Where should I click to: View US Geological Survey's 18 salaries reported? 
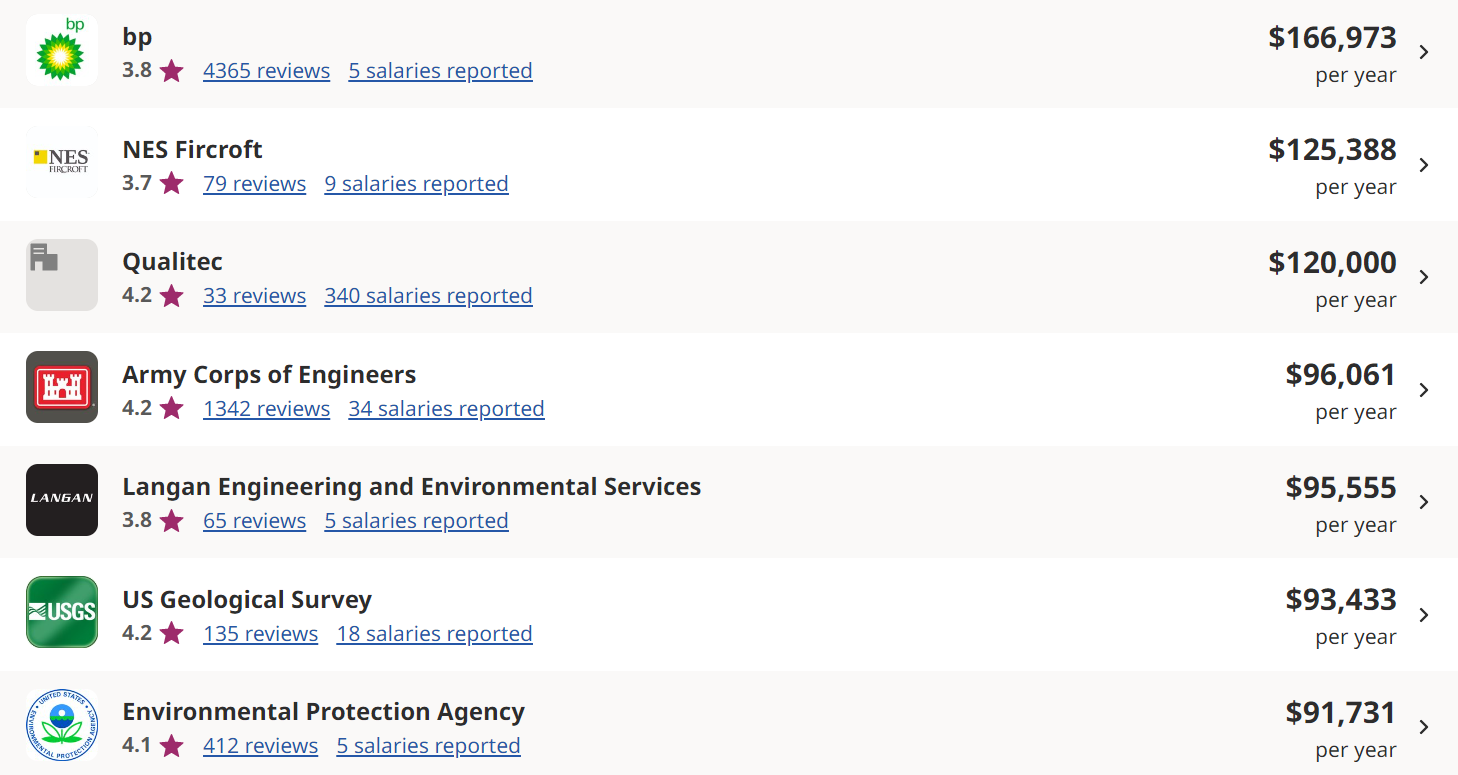pyautogui.click(x=434, y=634)
